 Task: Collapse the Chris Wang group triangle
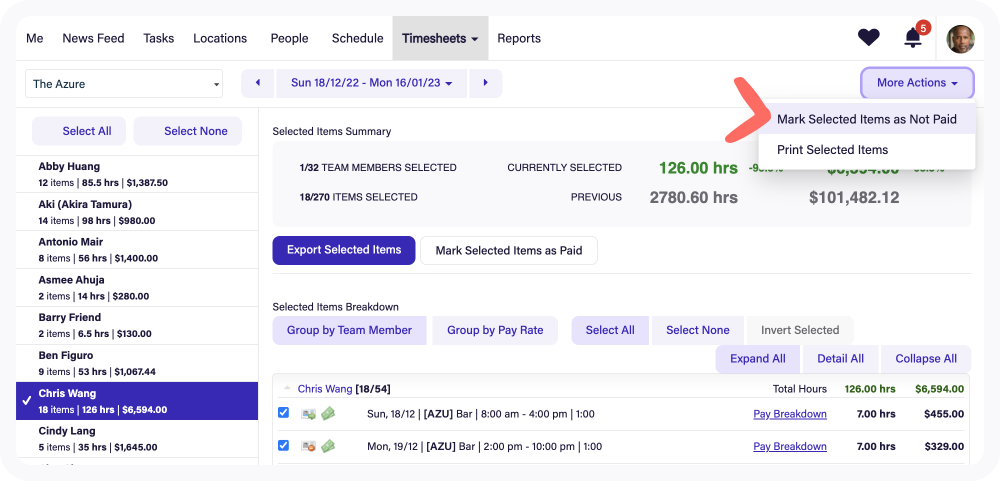click(288, 388)
